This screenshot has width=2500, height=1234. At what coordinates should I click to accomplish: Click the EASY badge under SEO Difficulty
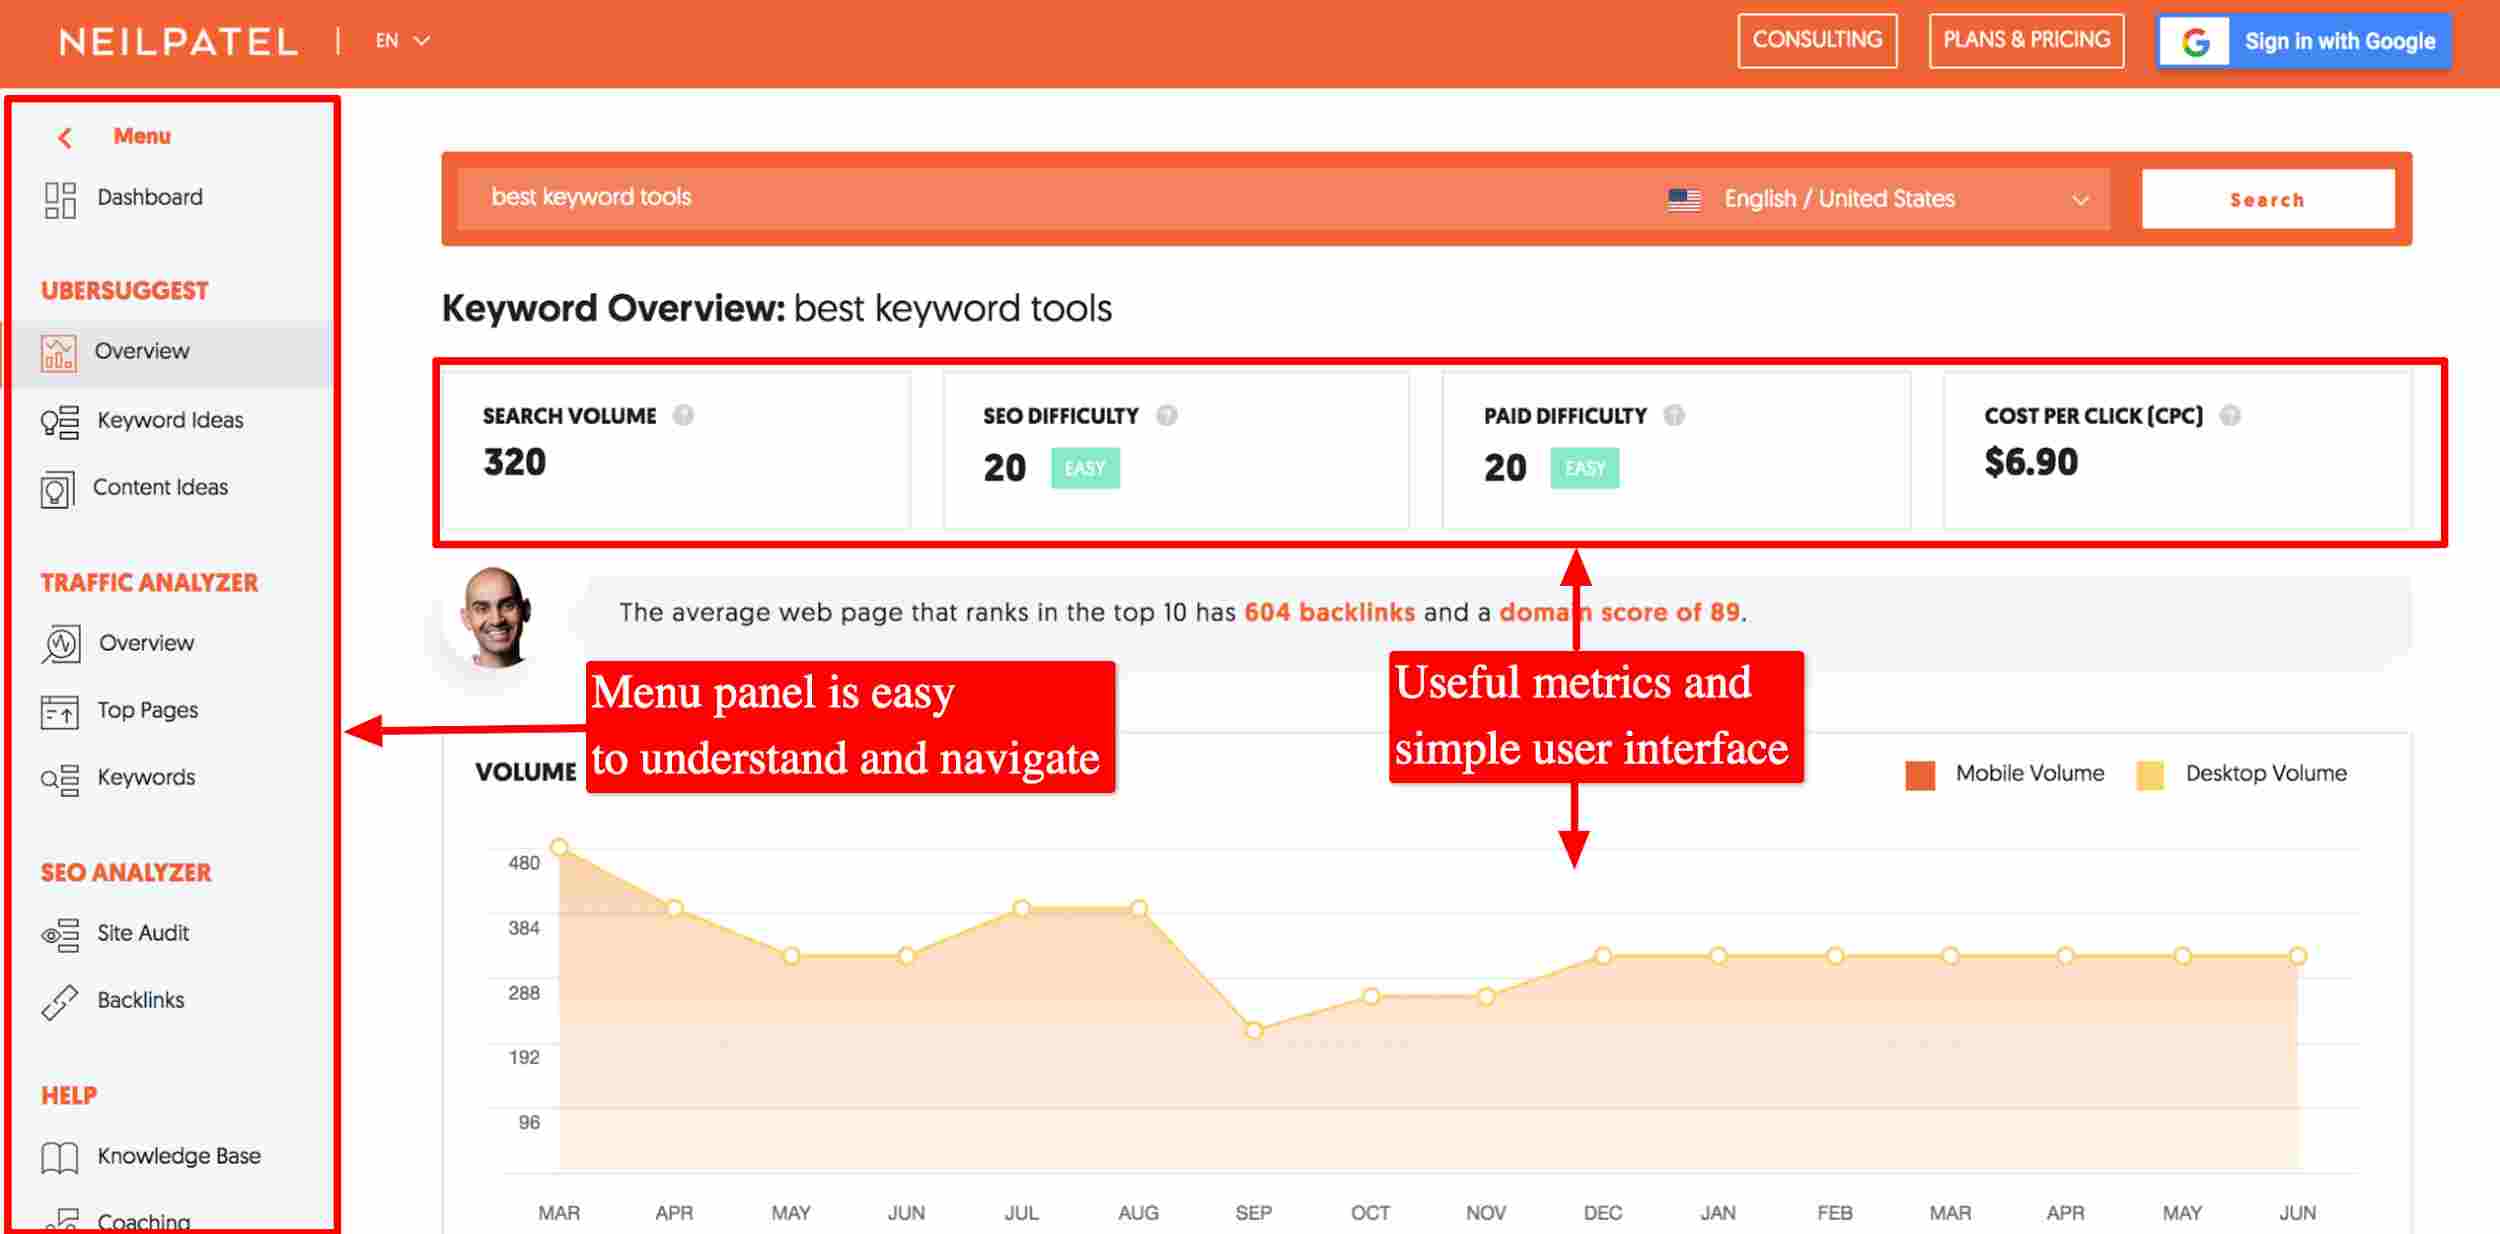point(1085,468)
